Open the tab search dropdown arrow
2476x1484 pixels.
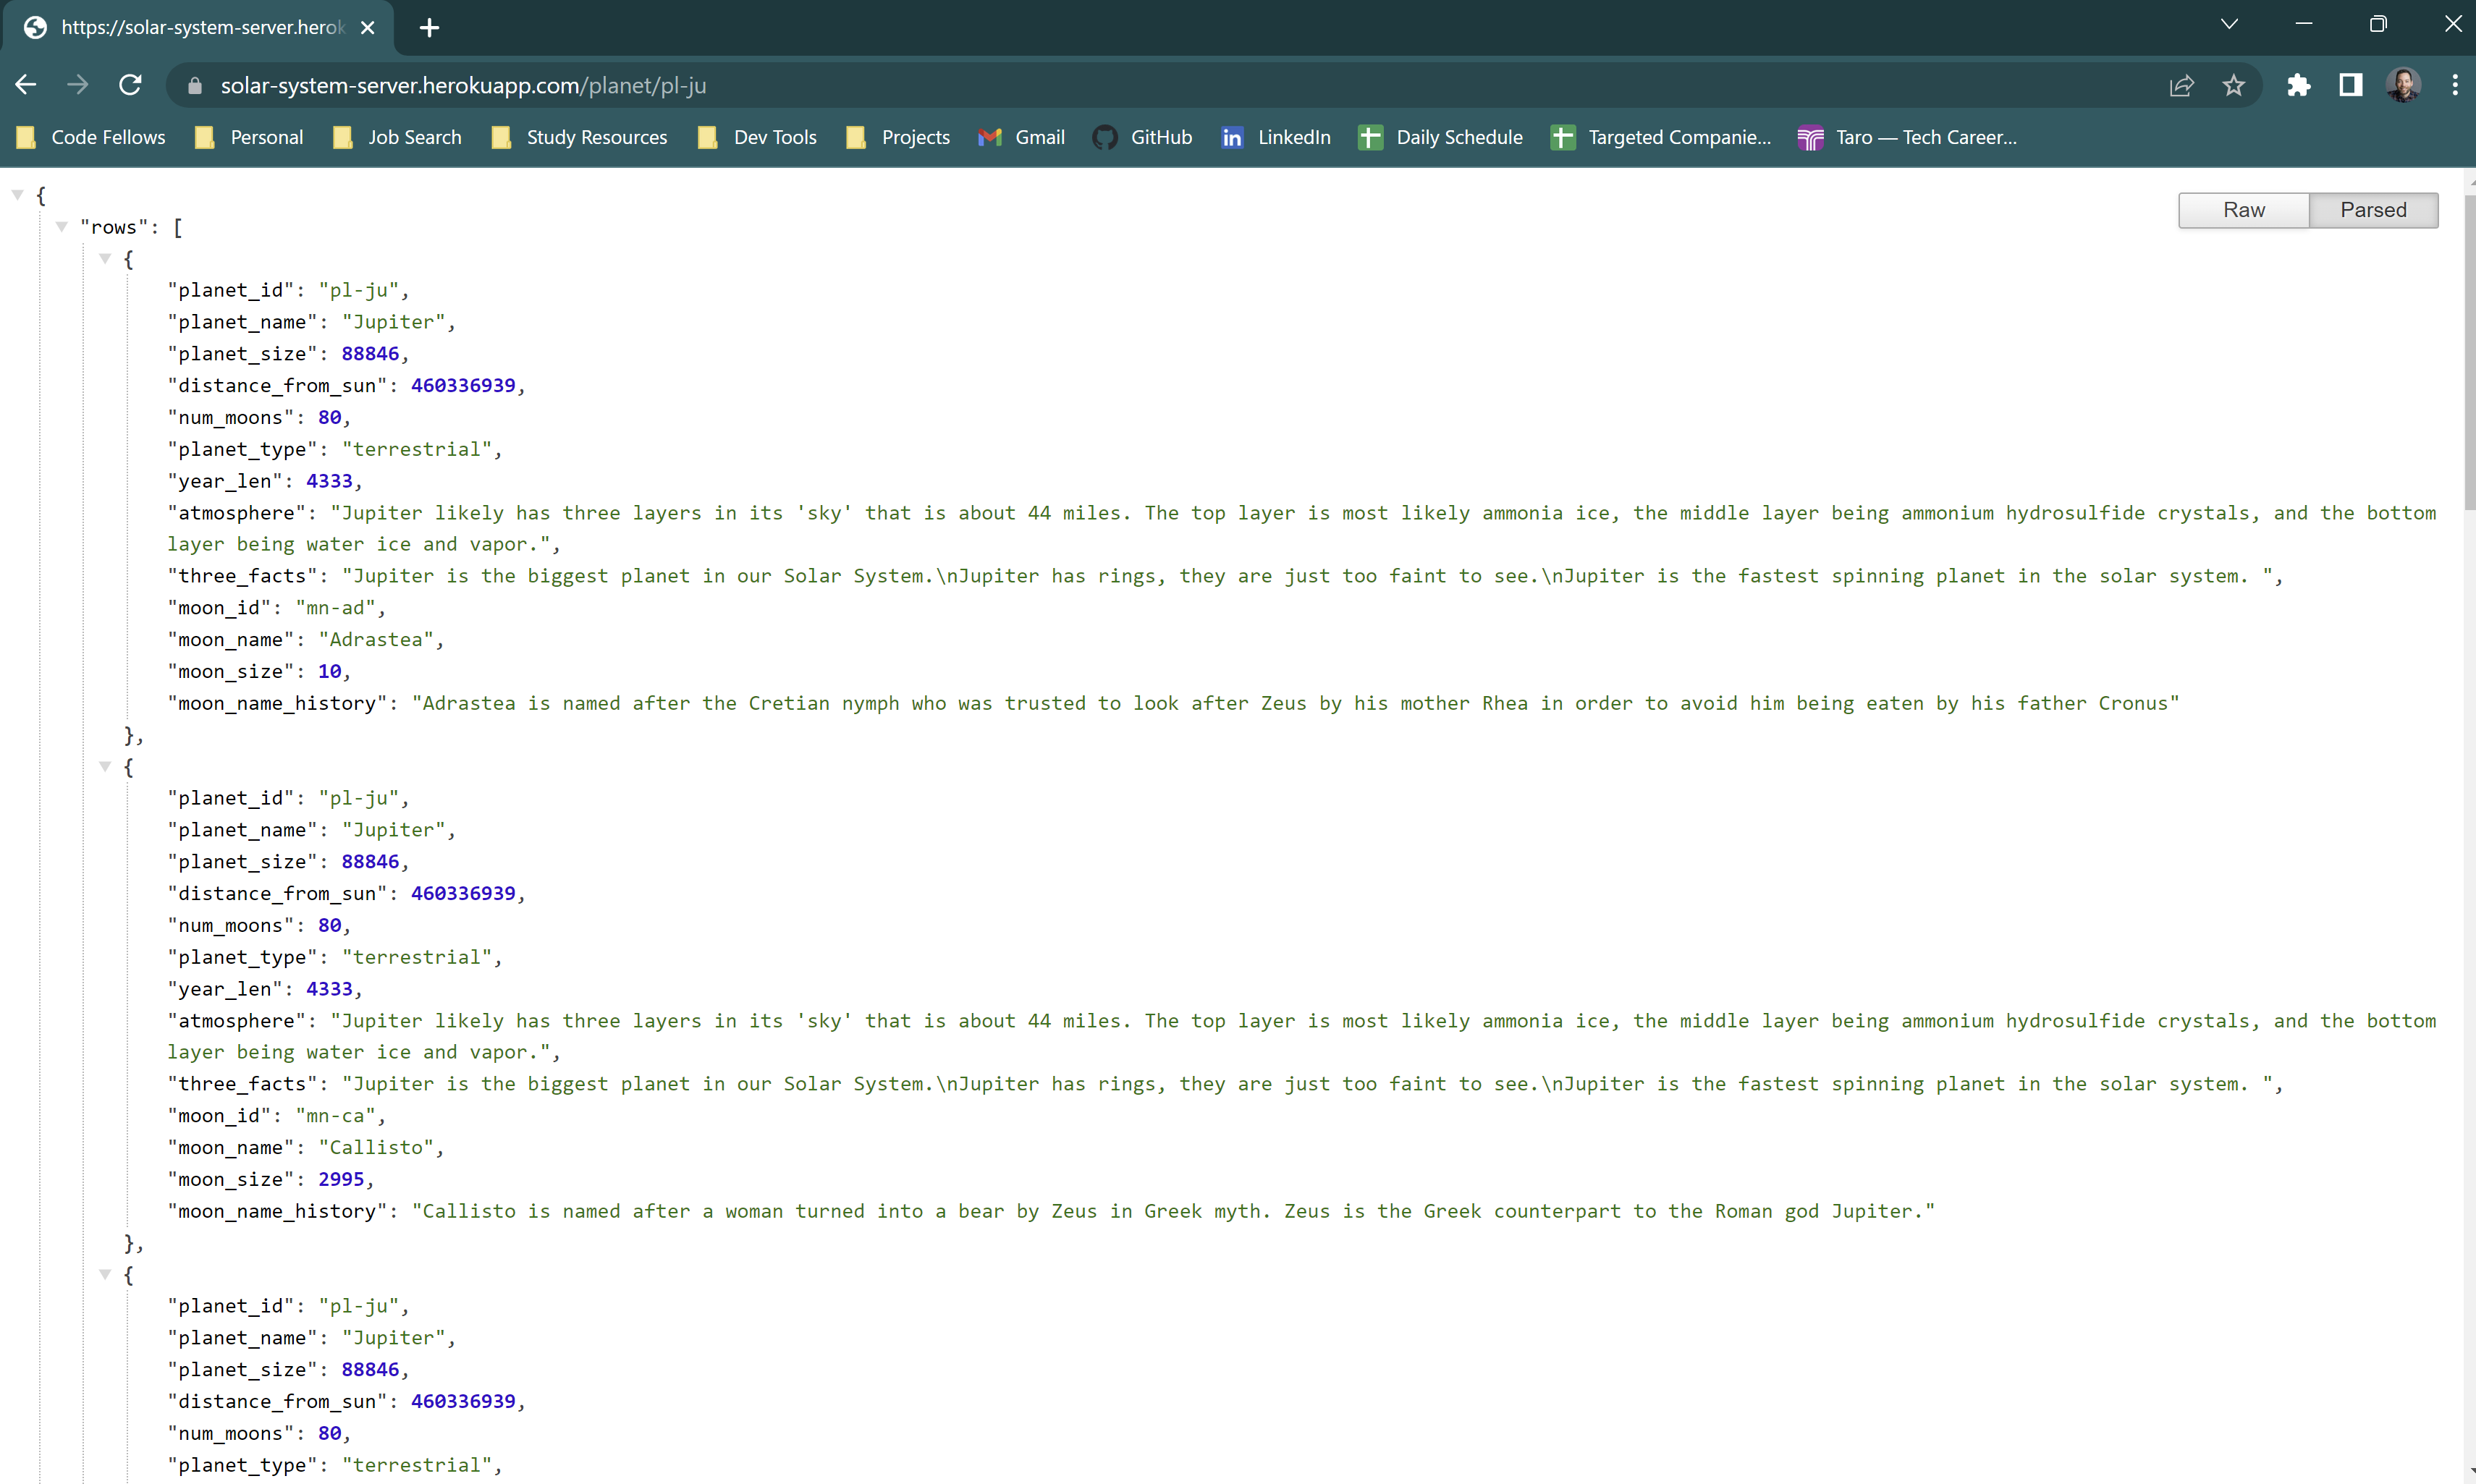pyautogui.click(x=2229, y=25)
